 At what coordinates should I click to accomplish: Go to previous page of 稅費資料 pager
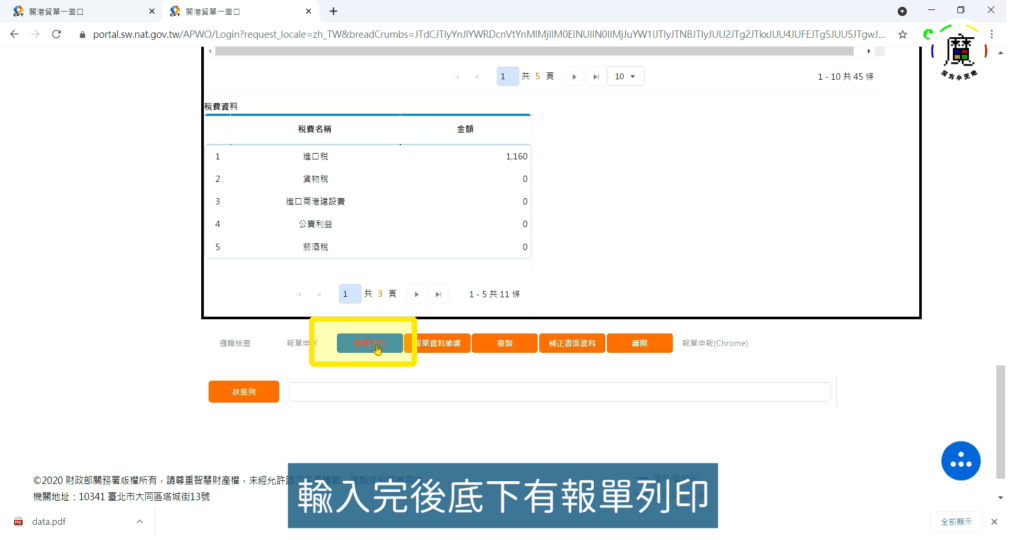pos(319,294)
